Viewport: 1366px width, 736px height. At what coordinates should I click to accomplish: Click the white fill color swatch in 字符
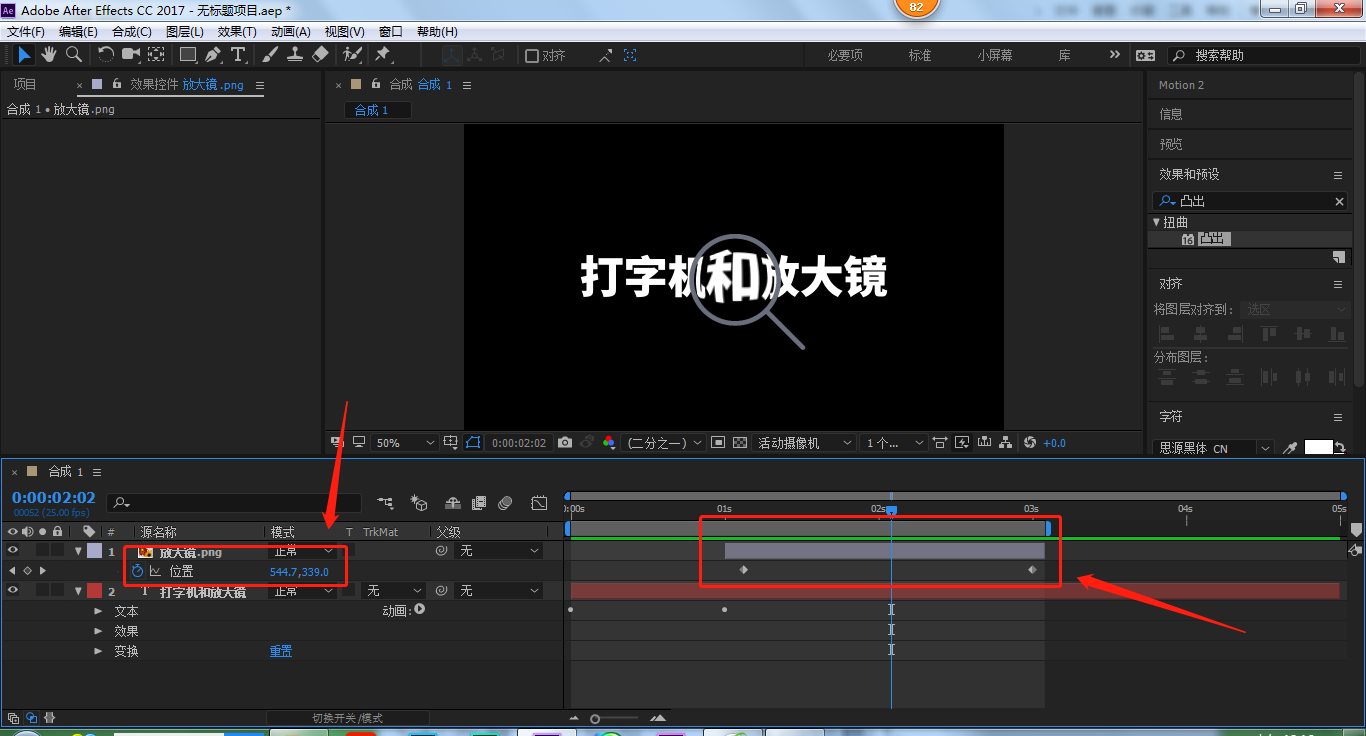pos(1318,447)
